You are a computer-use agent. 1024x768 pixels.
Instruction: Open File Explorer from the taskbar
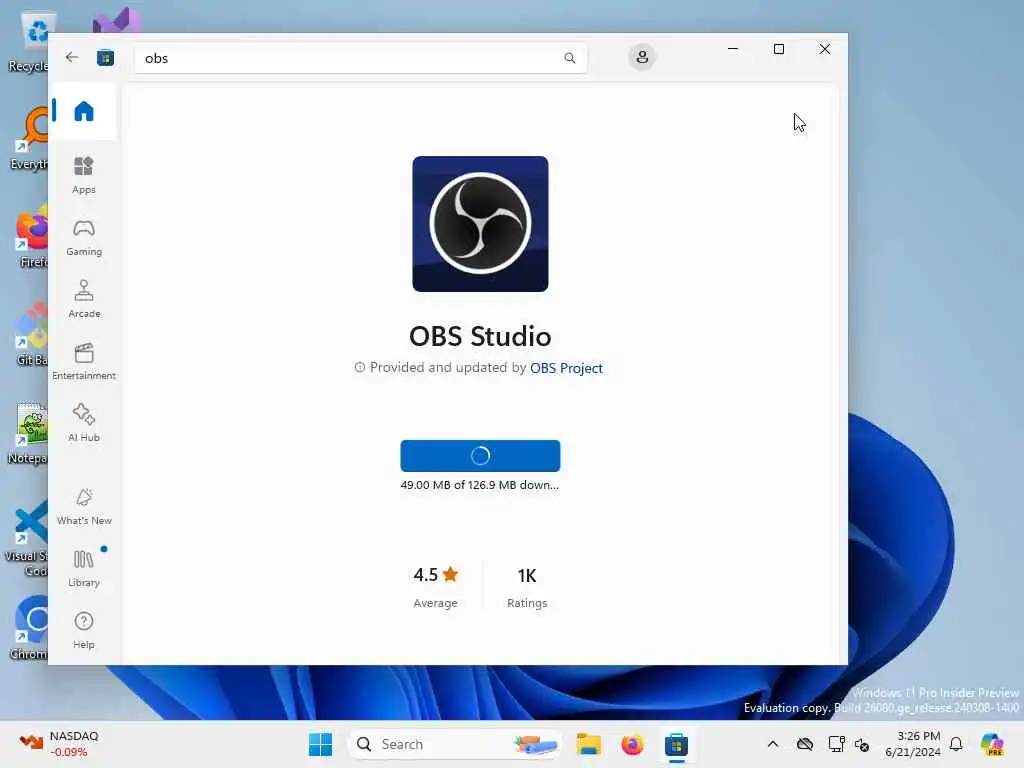(x=588, y=744)
